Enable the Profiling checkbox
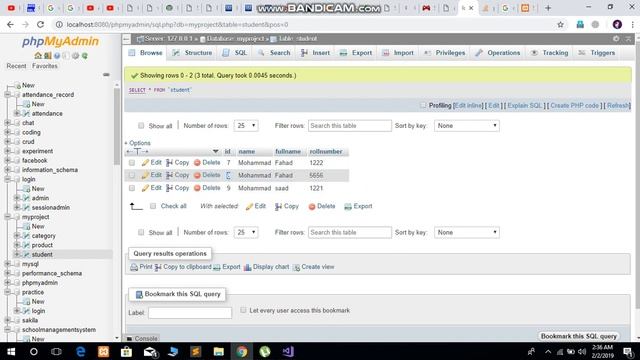640x360 pixels. pos(422,105)
